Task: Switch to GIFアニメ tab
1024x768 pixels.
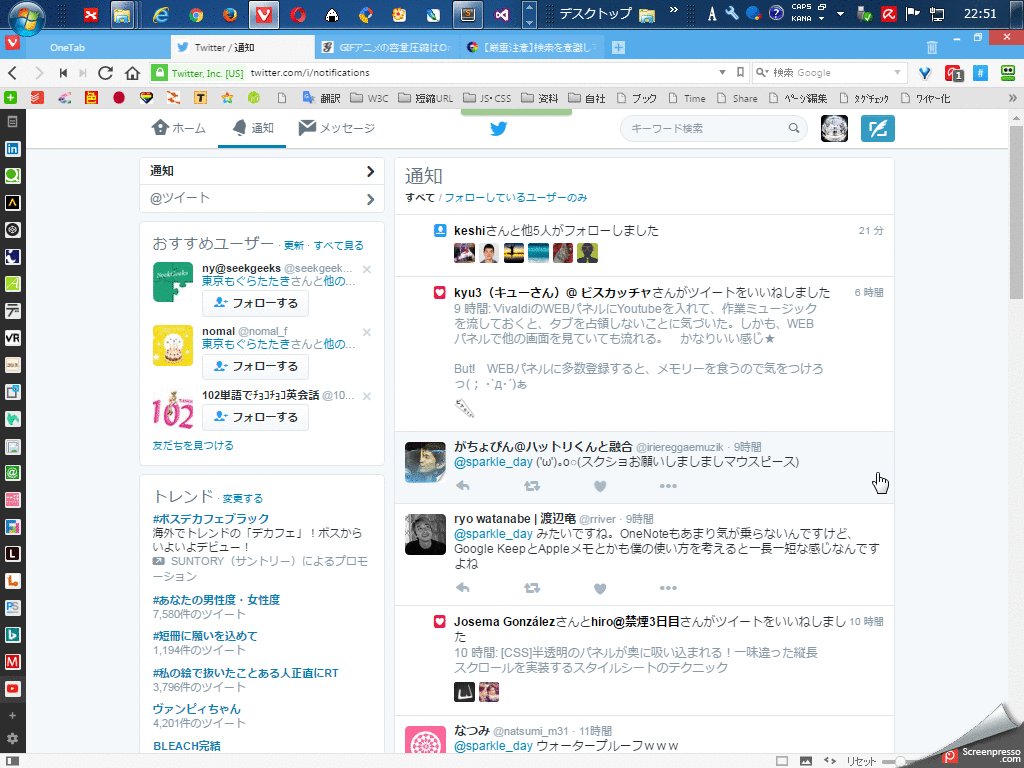Action: tap(388, 47)
